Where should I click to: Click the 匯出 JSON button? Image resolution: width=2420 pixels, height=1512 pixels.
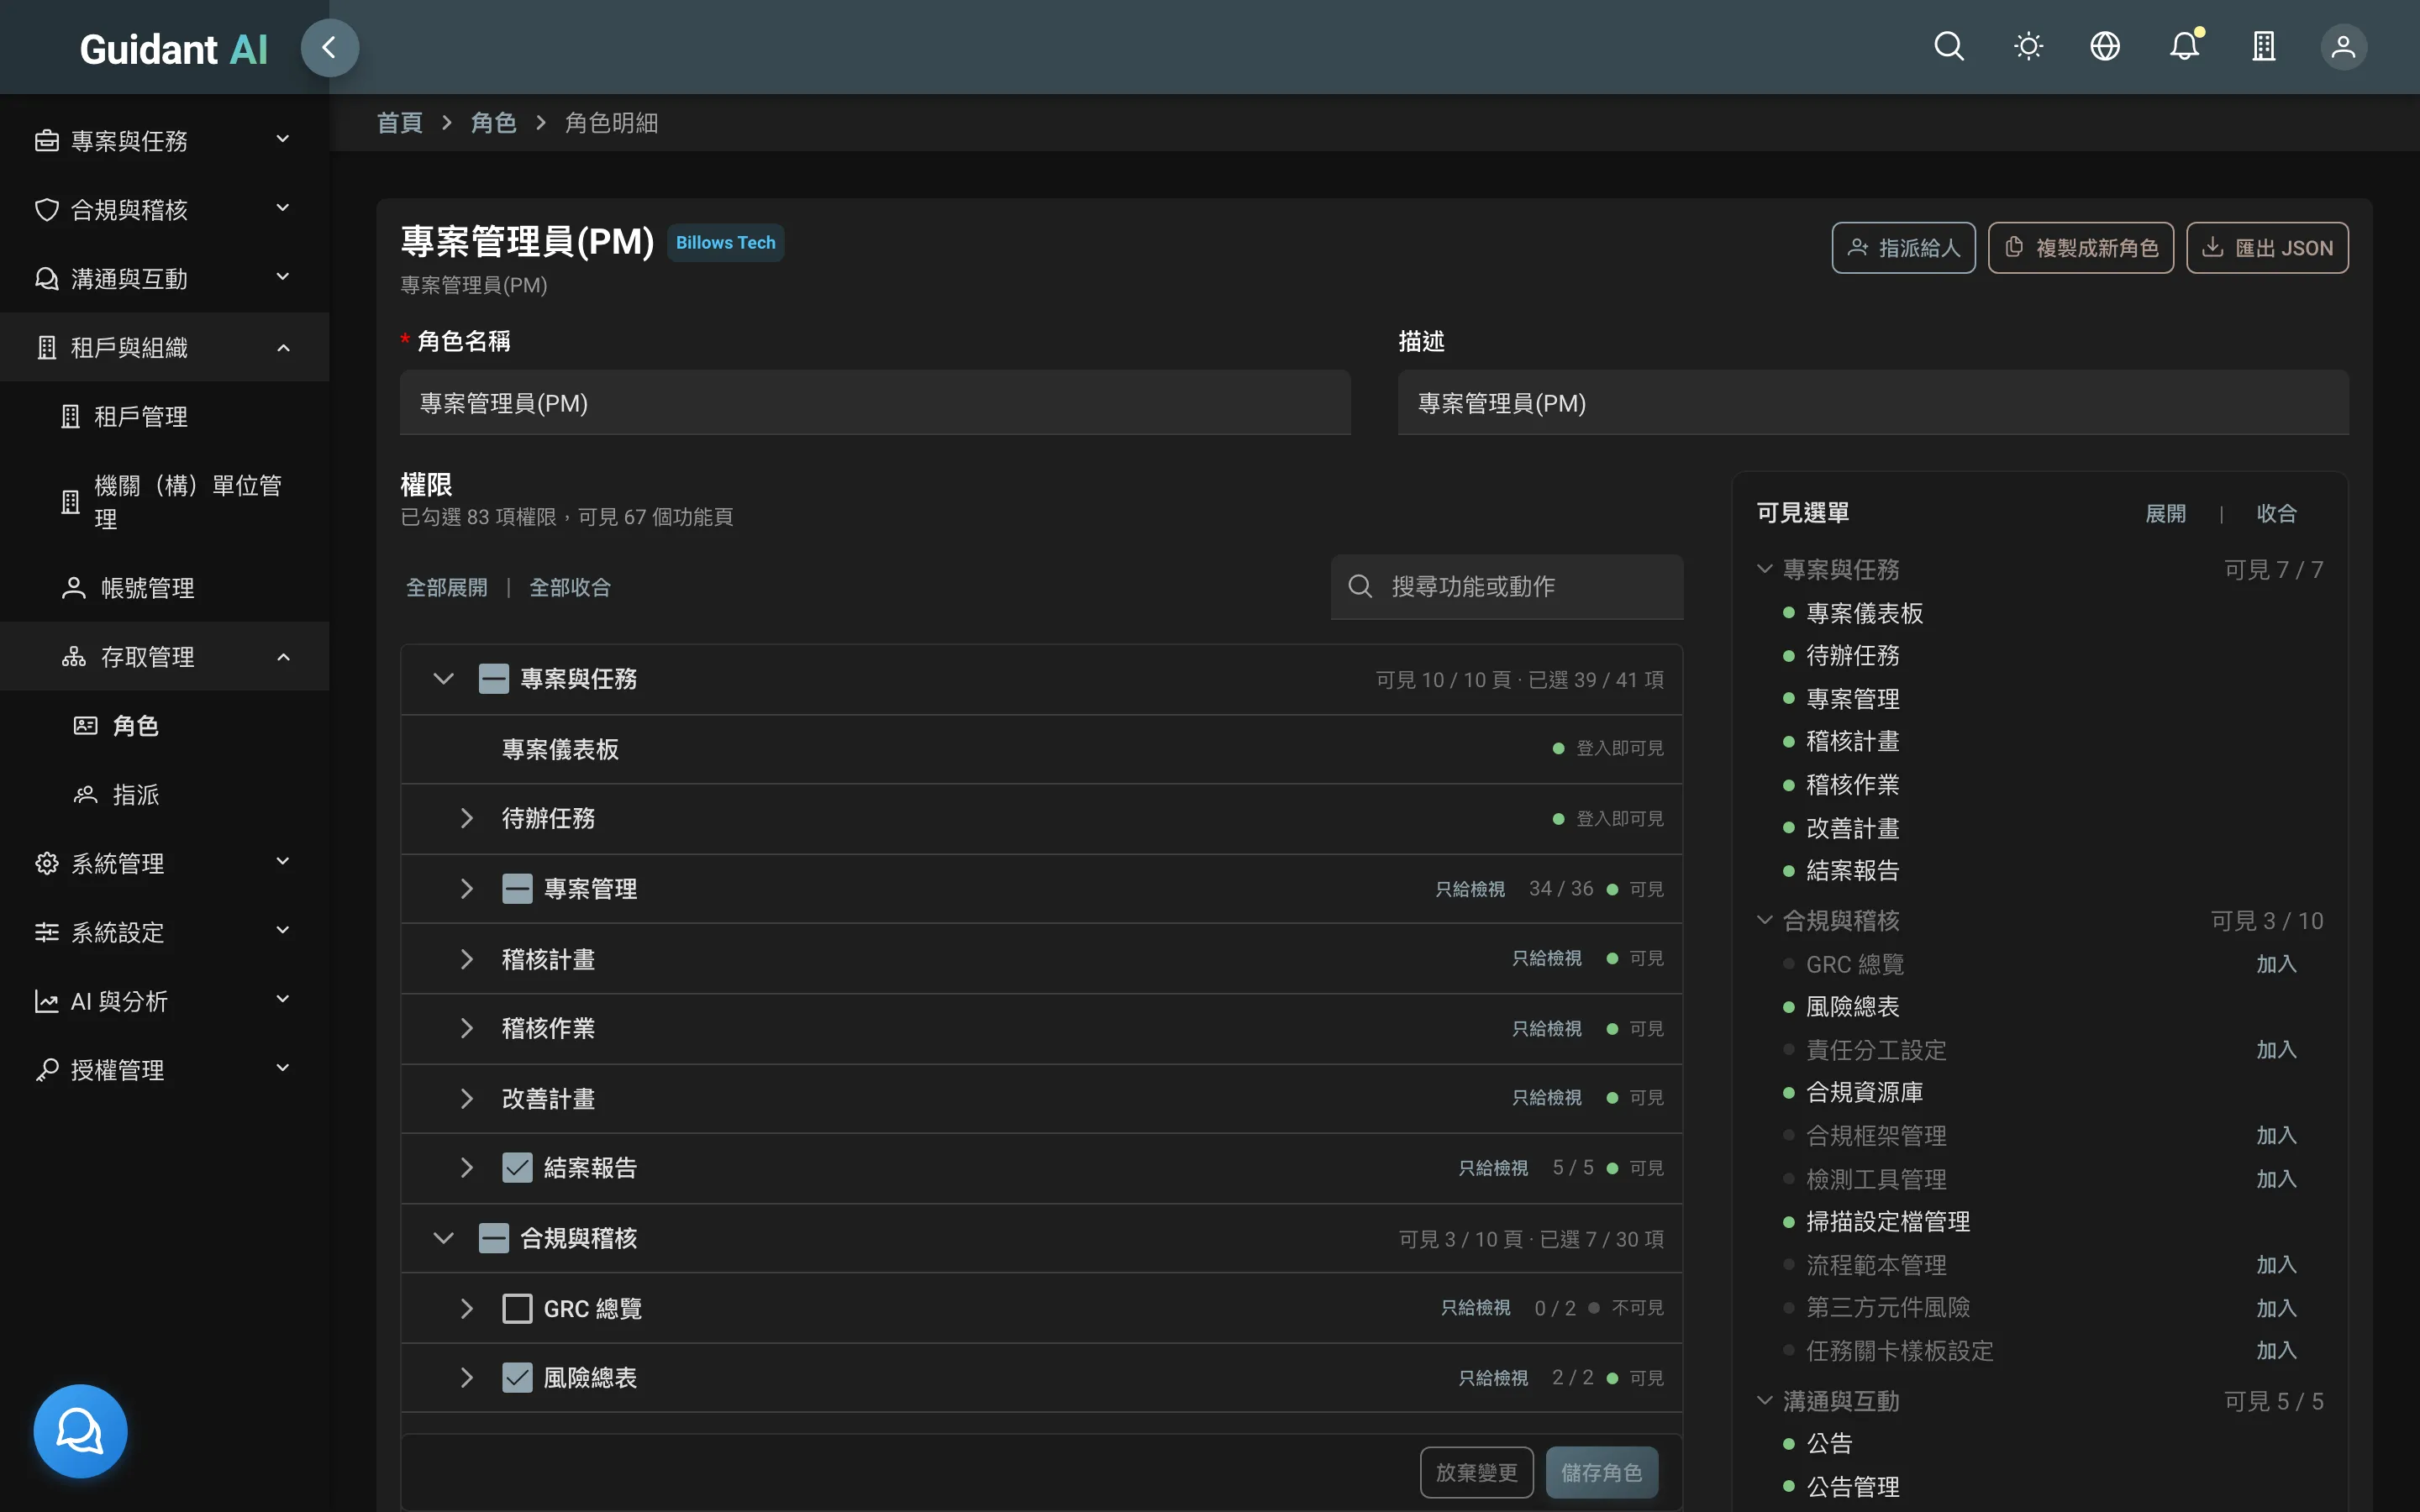(x=2267, y=248)
